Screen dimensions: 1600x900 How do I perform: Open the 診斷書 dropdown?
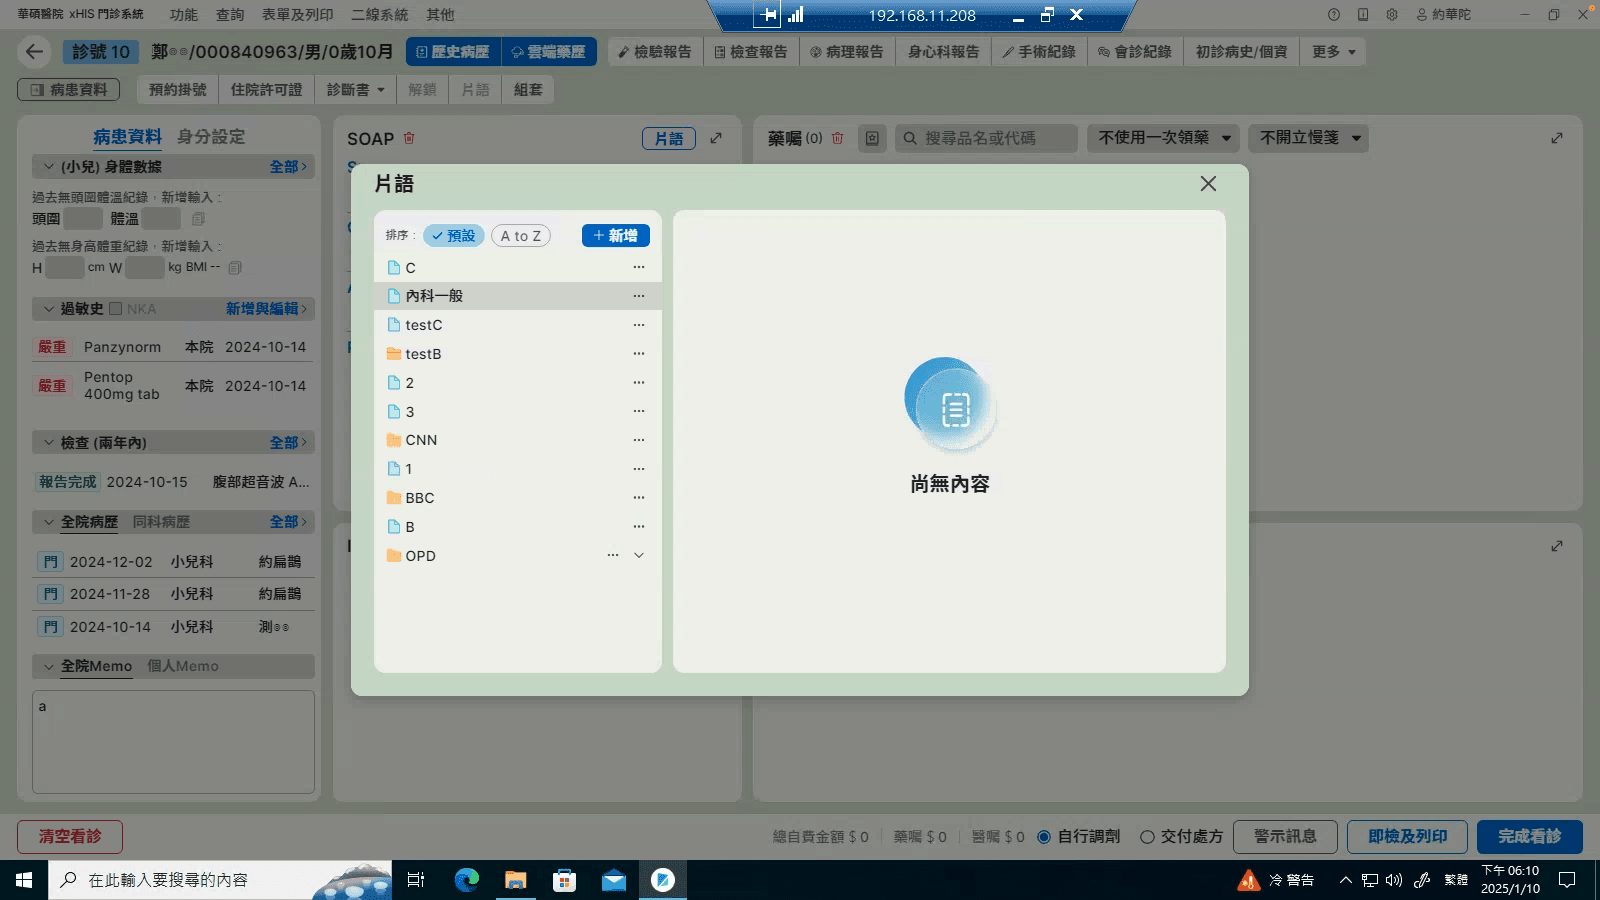(x=355, y=90)
